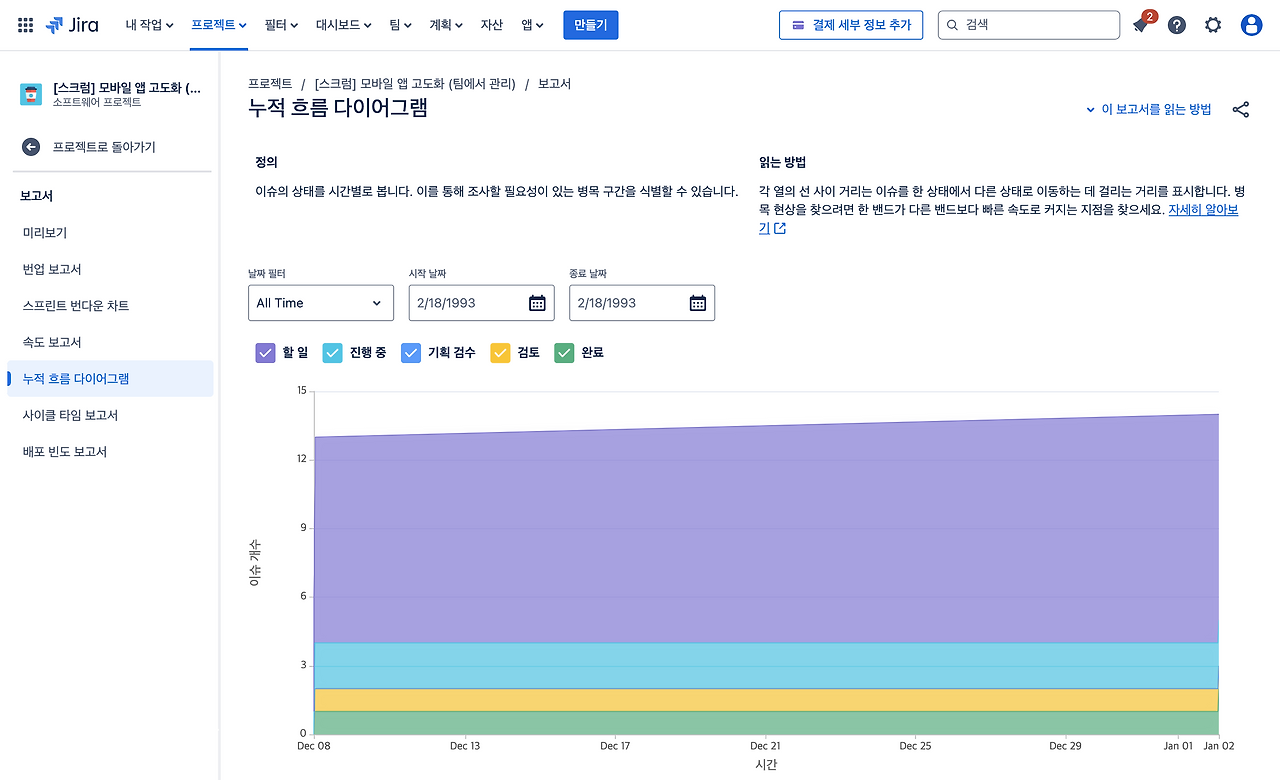Click the share icon next to the report title
The height and width of the screenshot is (780, 1280).
[1241, 109]
